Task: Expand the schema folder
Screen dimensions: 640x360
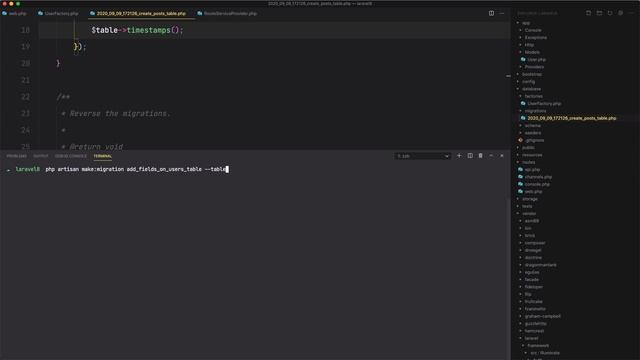Action: pos(533,126)
